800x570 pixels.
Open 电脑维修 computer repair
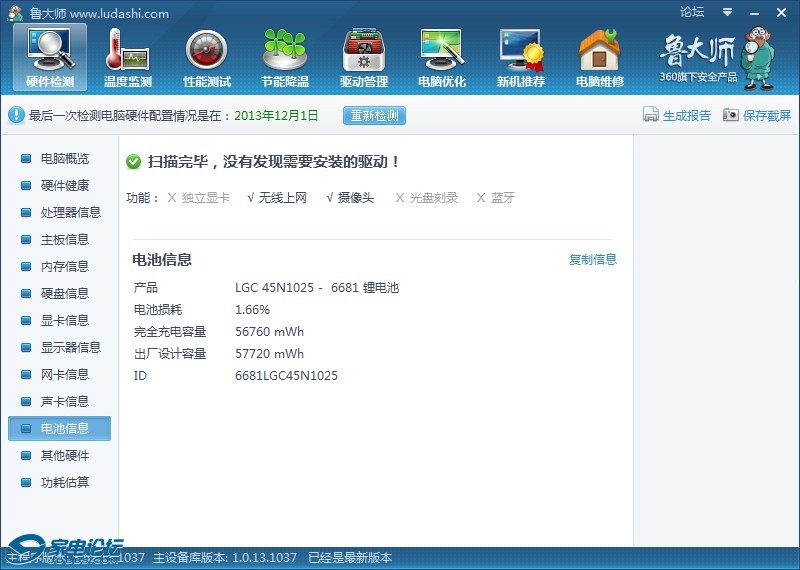pos(599,58)
